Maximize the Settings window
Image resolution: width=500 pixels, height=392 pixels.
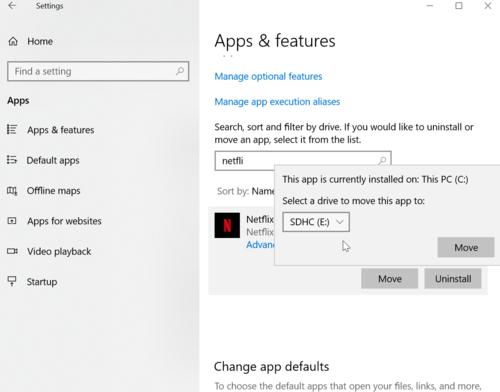(x=459, y=6)
